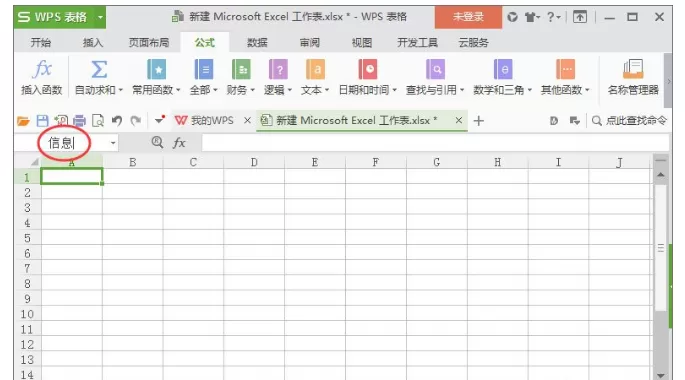Expand the 查找与引用 dropdown arrow
Image resolution: width=685 pixels, height=380 pixels.
coord(462,90)
